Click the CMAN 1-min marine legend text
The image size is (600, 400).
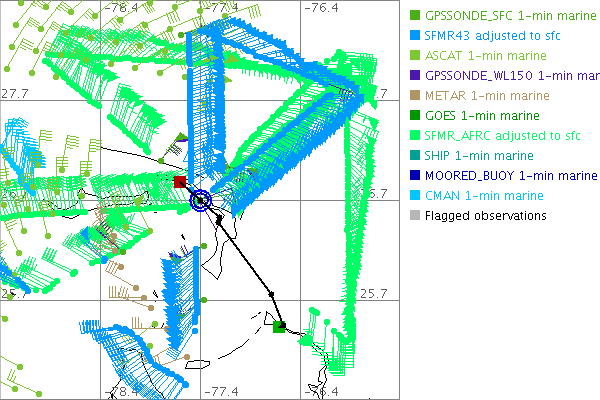pos(484,196)
